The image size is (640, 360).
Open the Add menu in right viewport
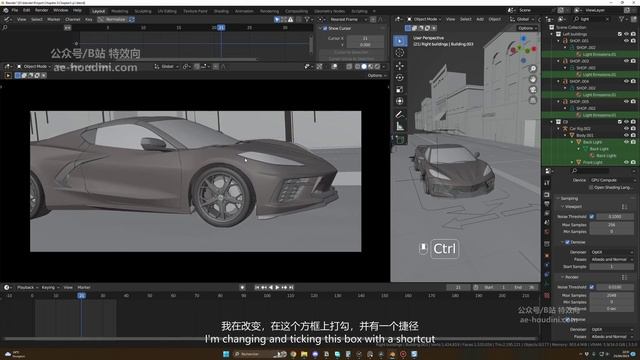pyautogui.click(x=480, y=19)
